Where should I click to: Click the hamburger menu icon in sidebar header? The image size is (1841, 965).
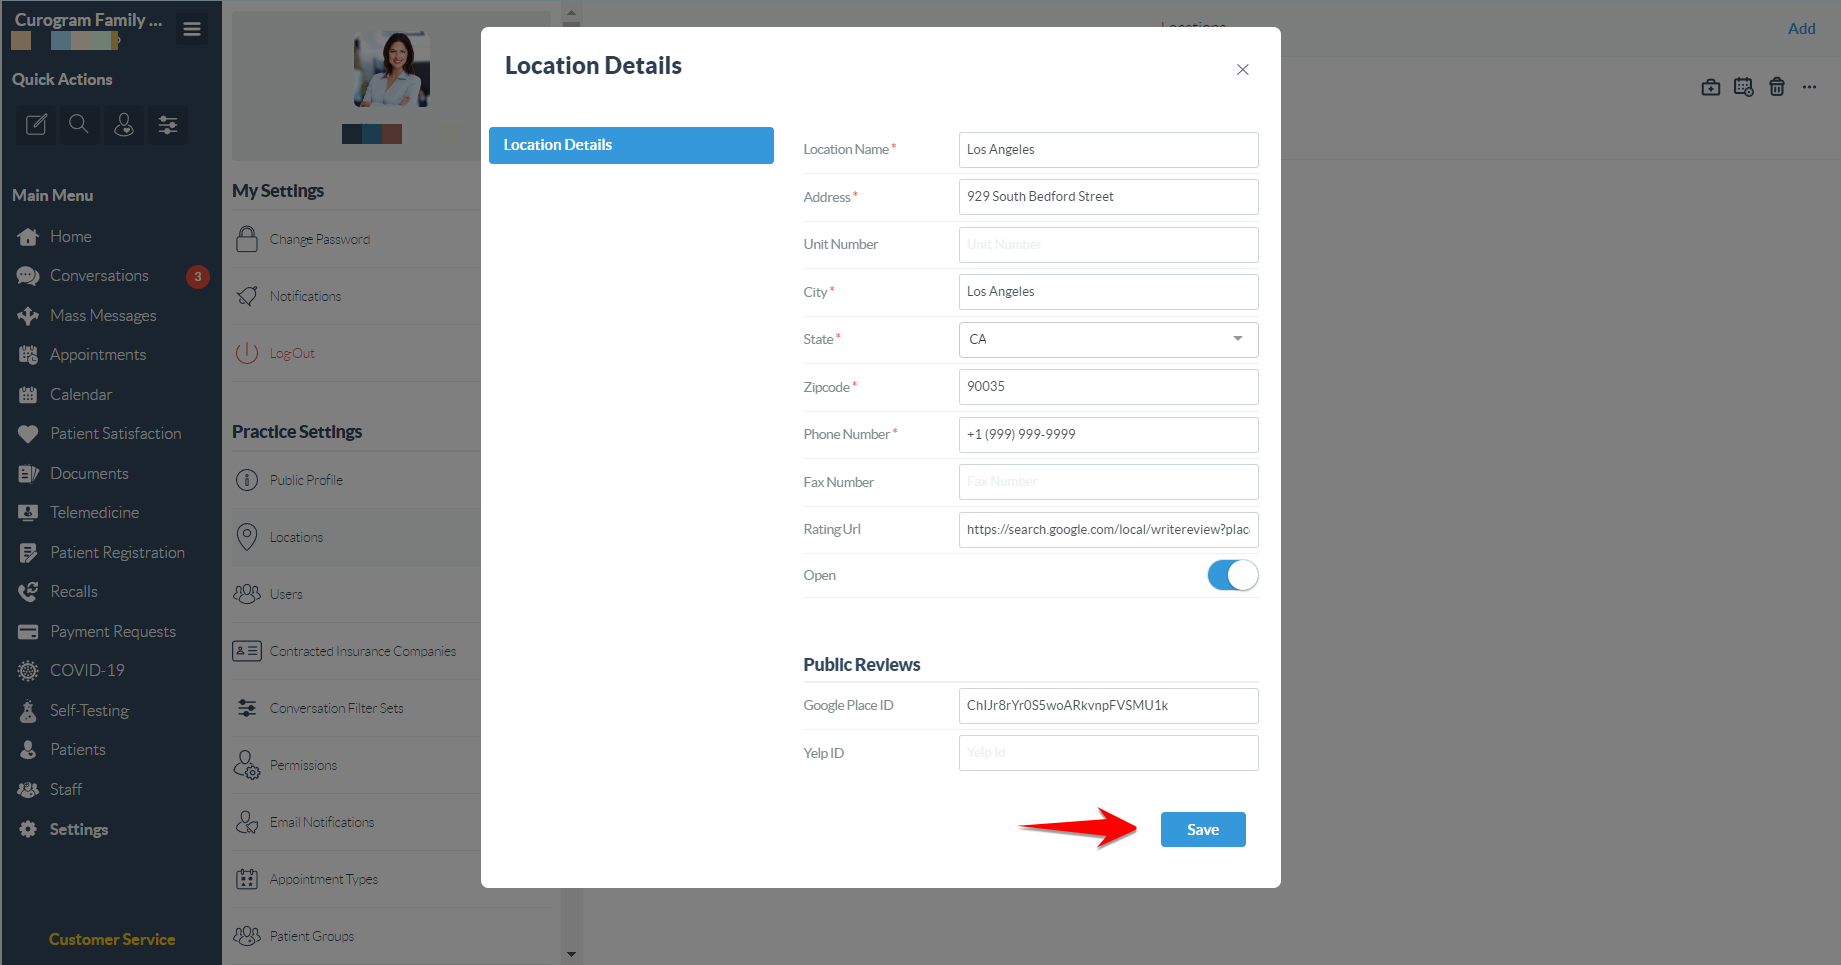click(x=192, y=30)
